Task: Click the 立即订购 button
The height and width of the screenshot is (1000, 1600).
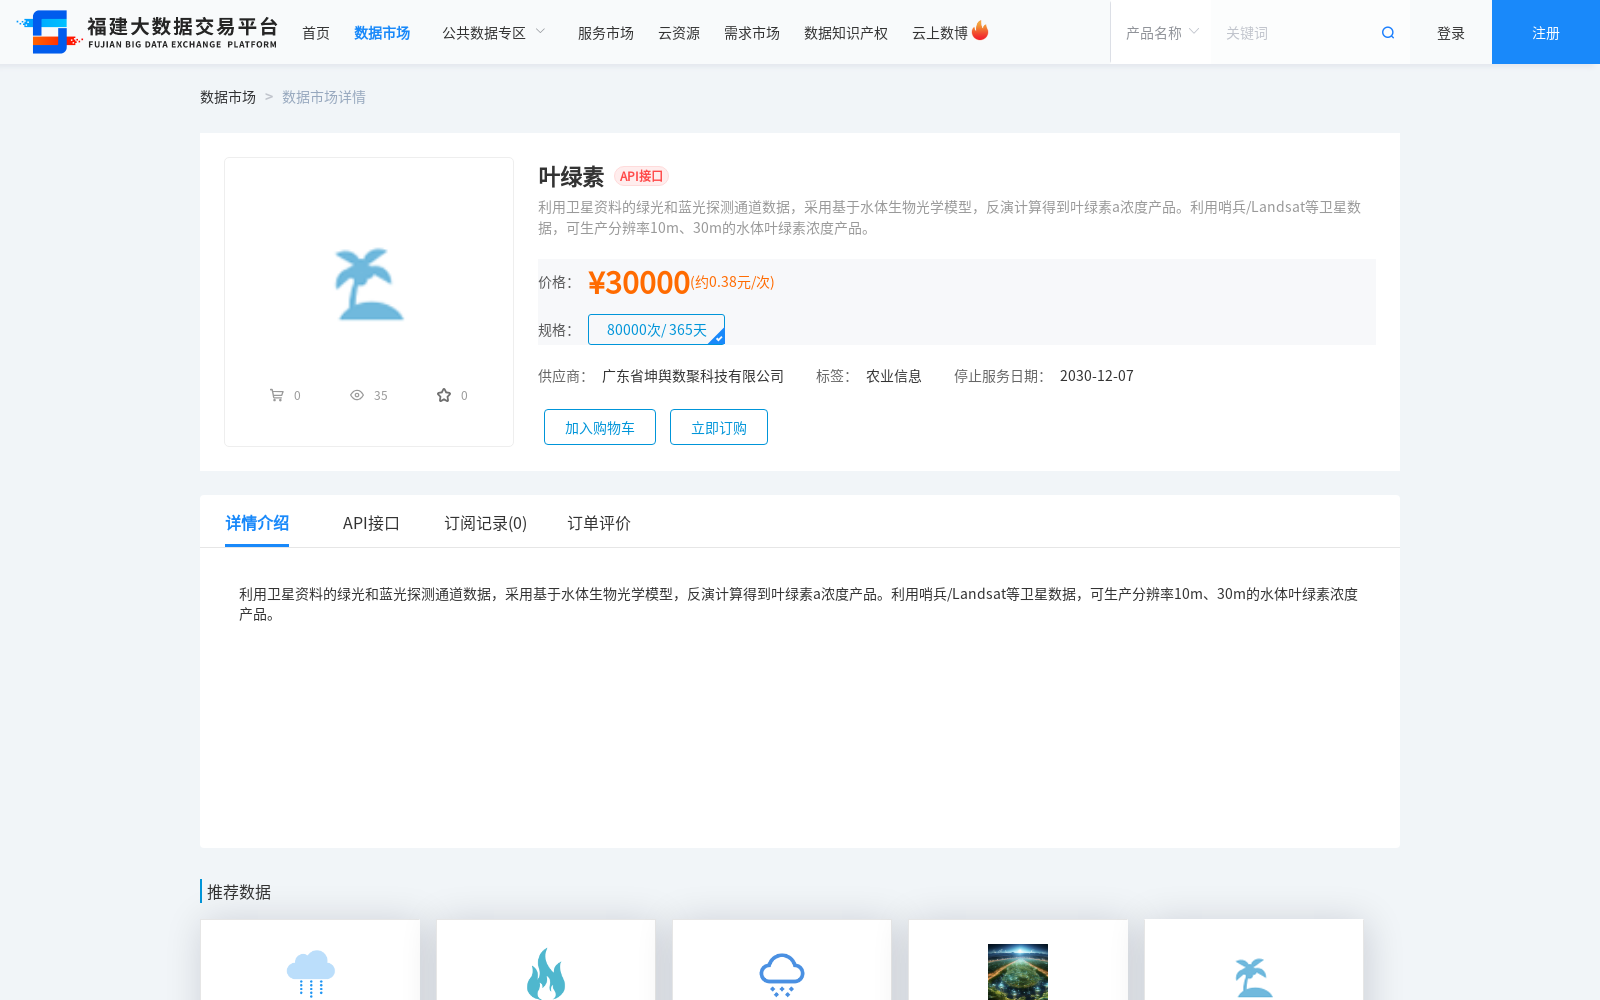Action: tap(719, 427)
